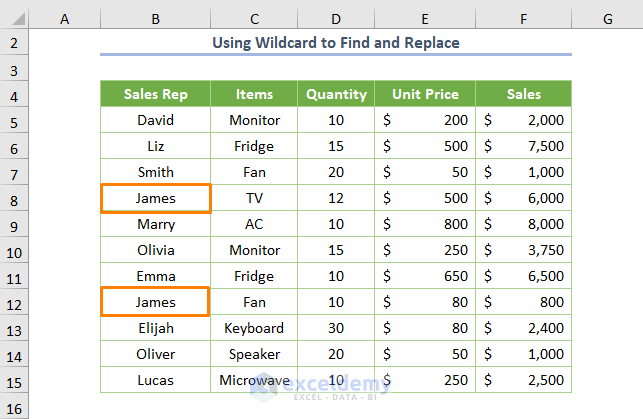Select the "Using Wildcard to Find and Replace" title
The height and width of the screenshot is (419, 643).
336,43
